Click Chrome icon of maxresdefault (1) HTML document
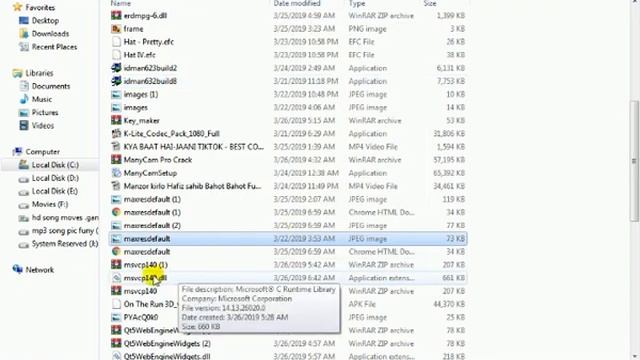Screen dimensions: 640x360 pyautogui.click(x=116, y=212)
